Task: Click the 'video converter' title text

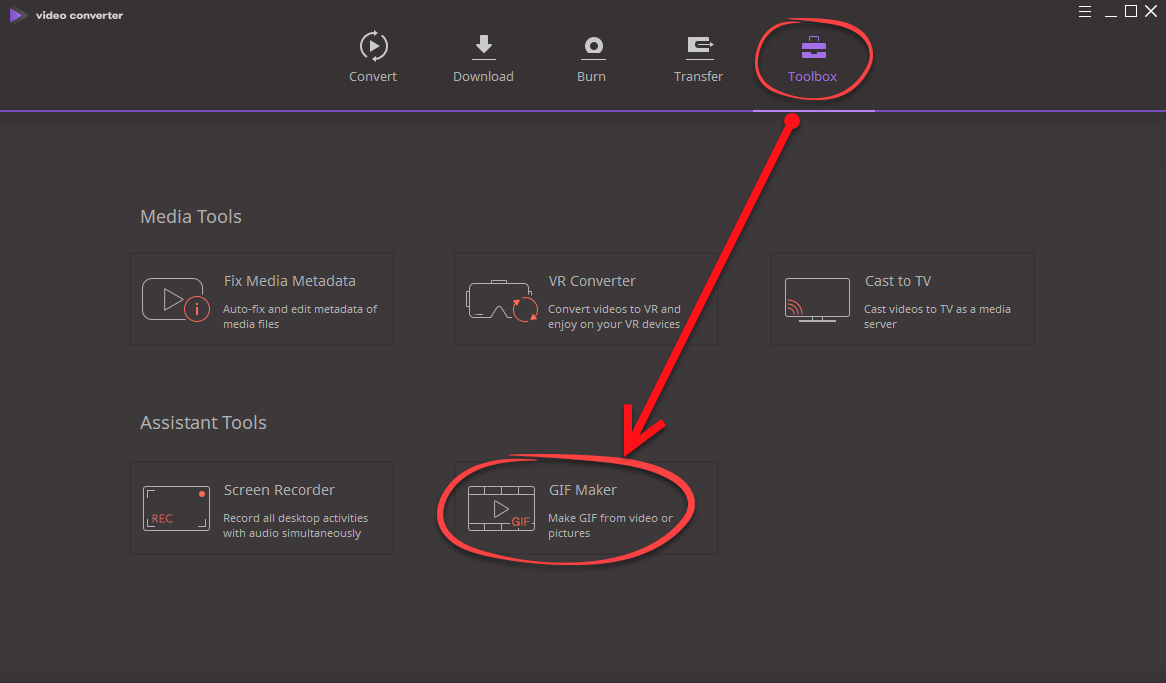Action: [80, 15]
